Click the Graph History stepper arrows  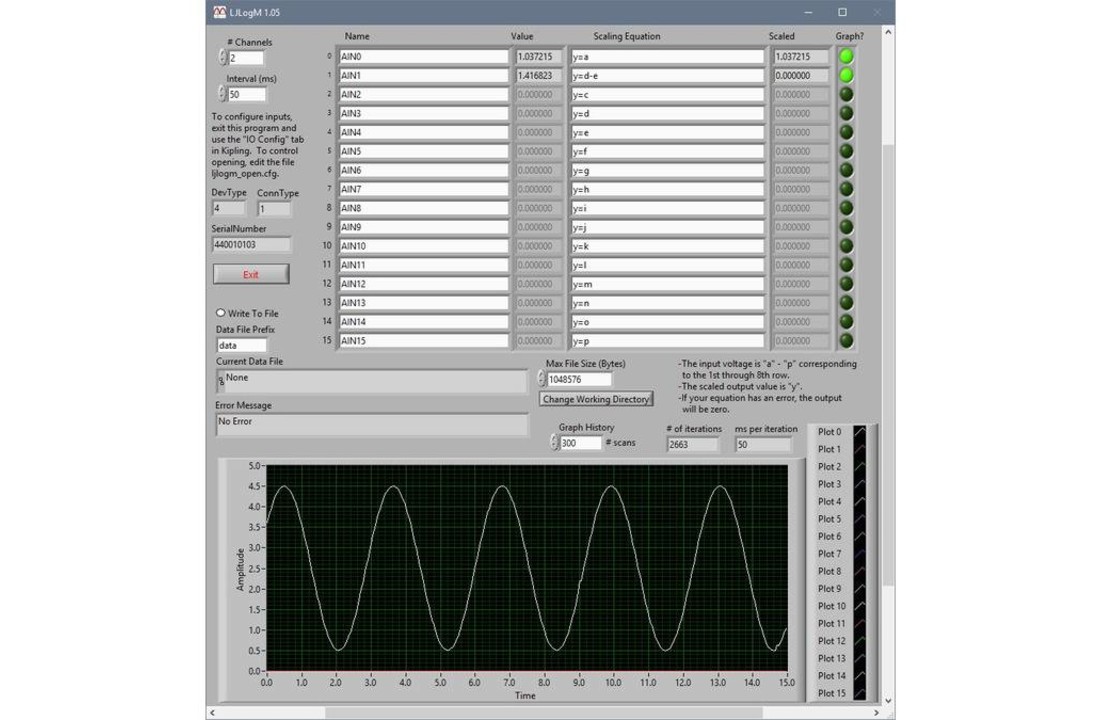554,443
